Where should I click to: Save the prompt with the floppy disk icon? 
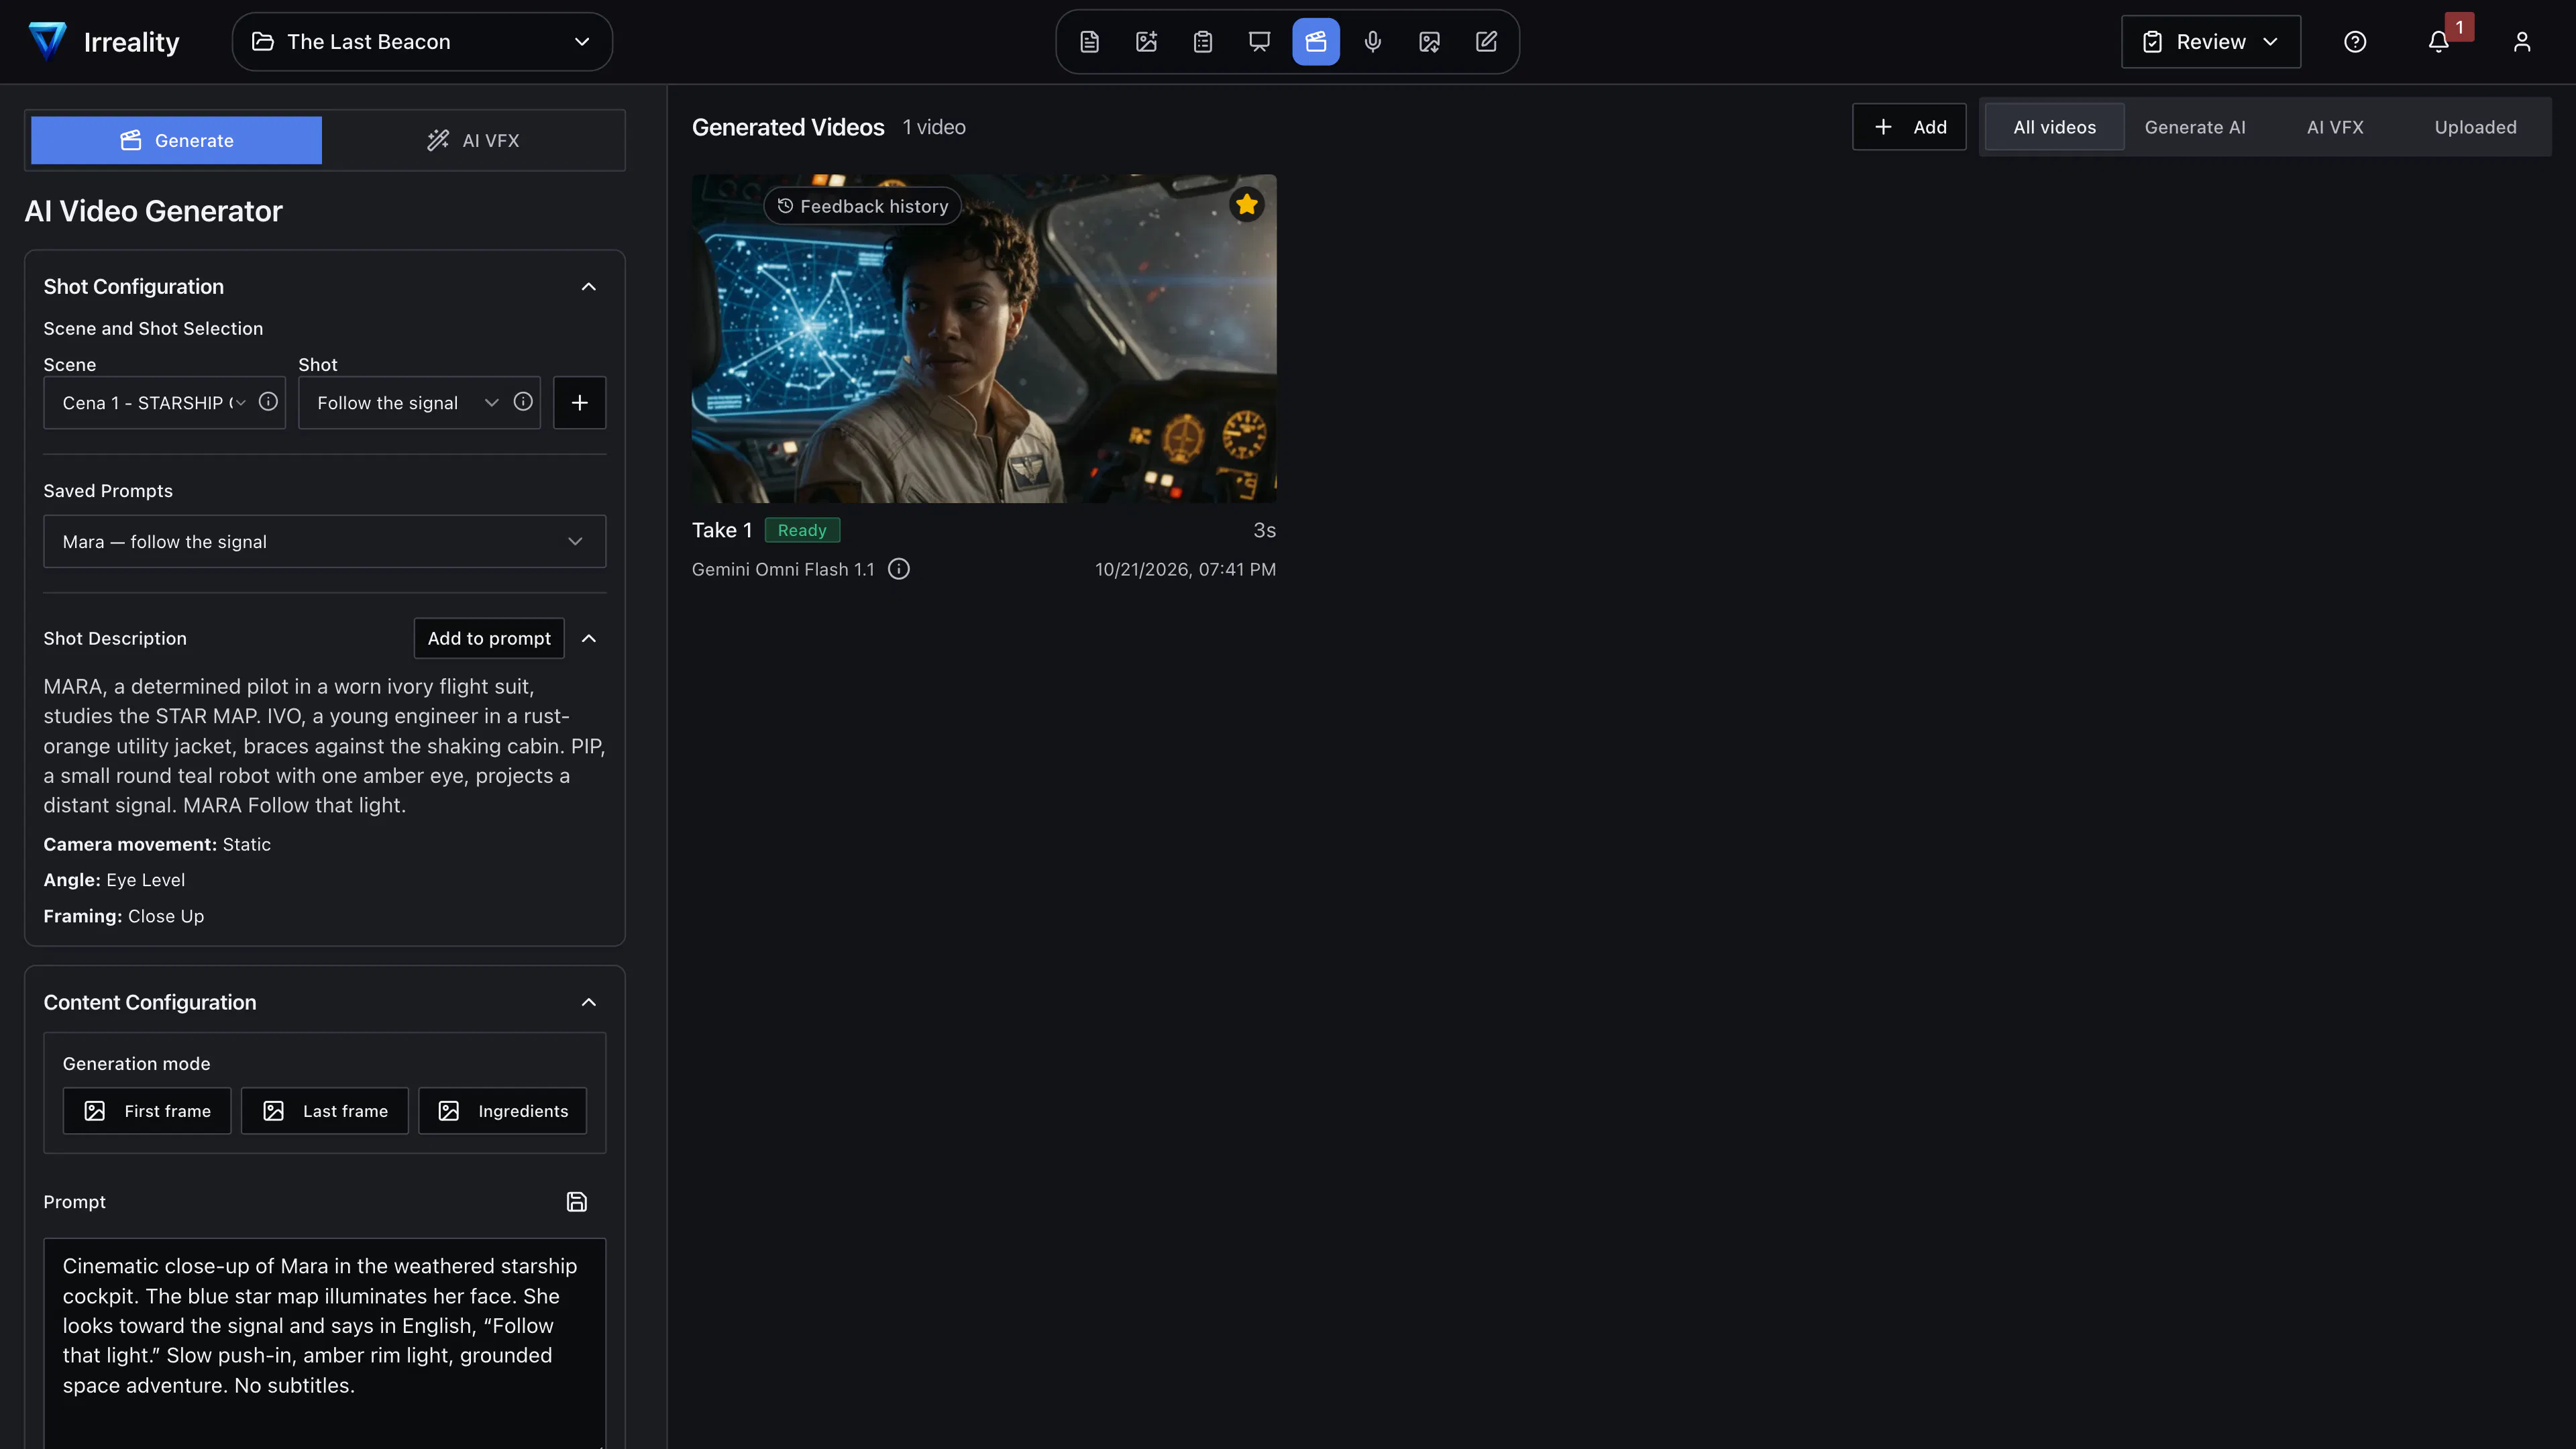coord(577,1202)
